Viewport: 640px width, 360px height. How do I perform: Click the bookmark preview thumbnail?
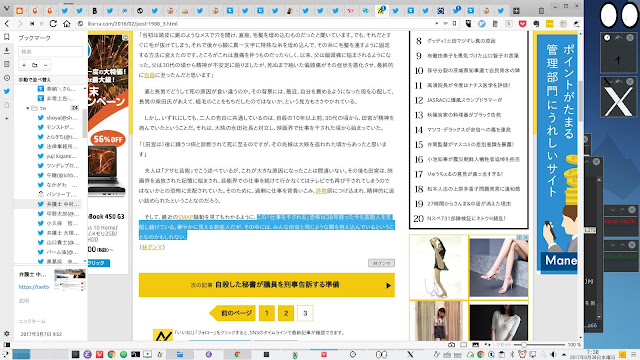tap(70, 280)
